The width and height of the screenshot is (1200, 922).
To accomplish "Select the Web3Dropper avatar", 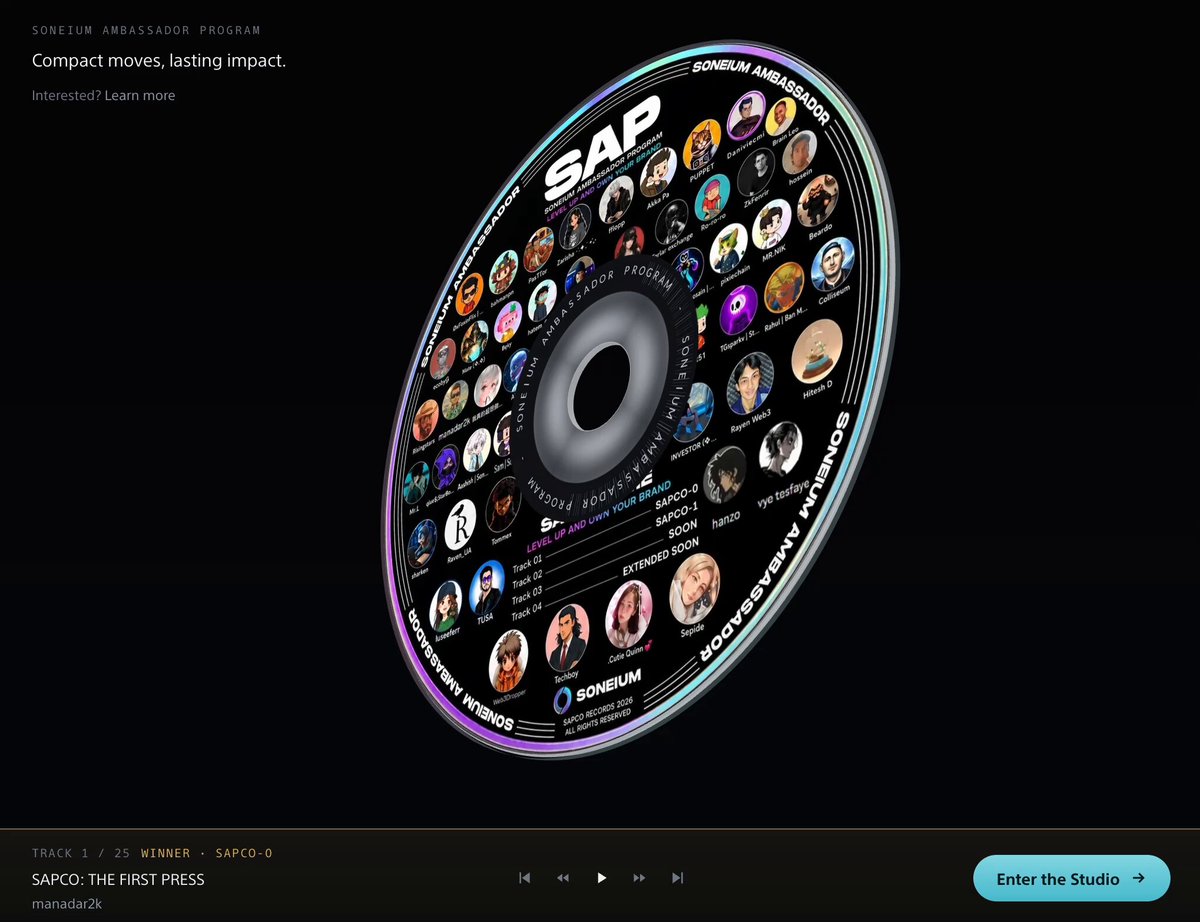I will tap(508, 661).
